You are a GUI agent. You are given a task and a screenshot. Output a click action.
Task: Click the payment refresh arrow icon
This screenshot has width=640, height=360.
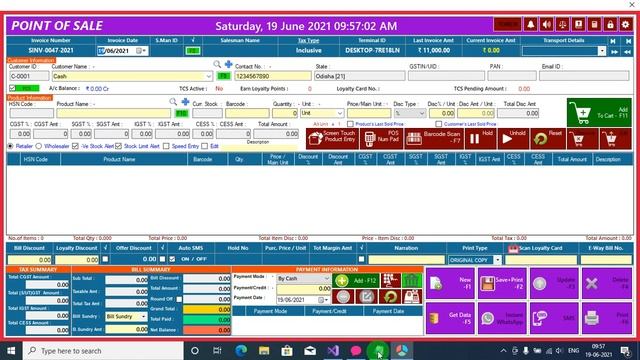(390, 297)
